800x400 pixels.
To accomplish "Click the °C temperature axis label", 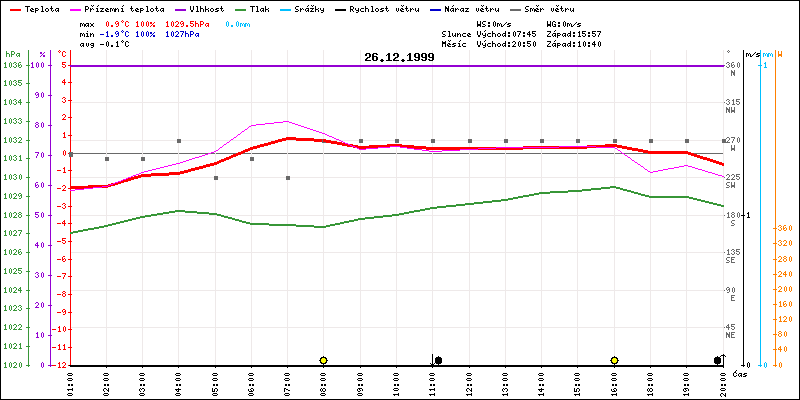I will [x=63, y=53].
